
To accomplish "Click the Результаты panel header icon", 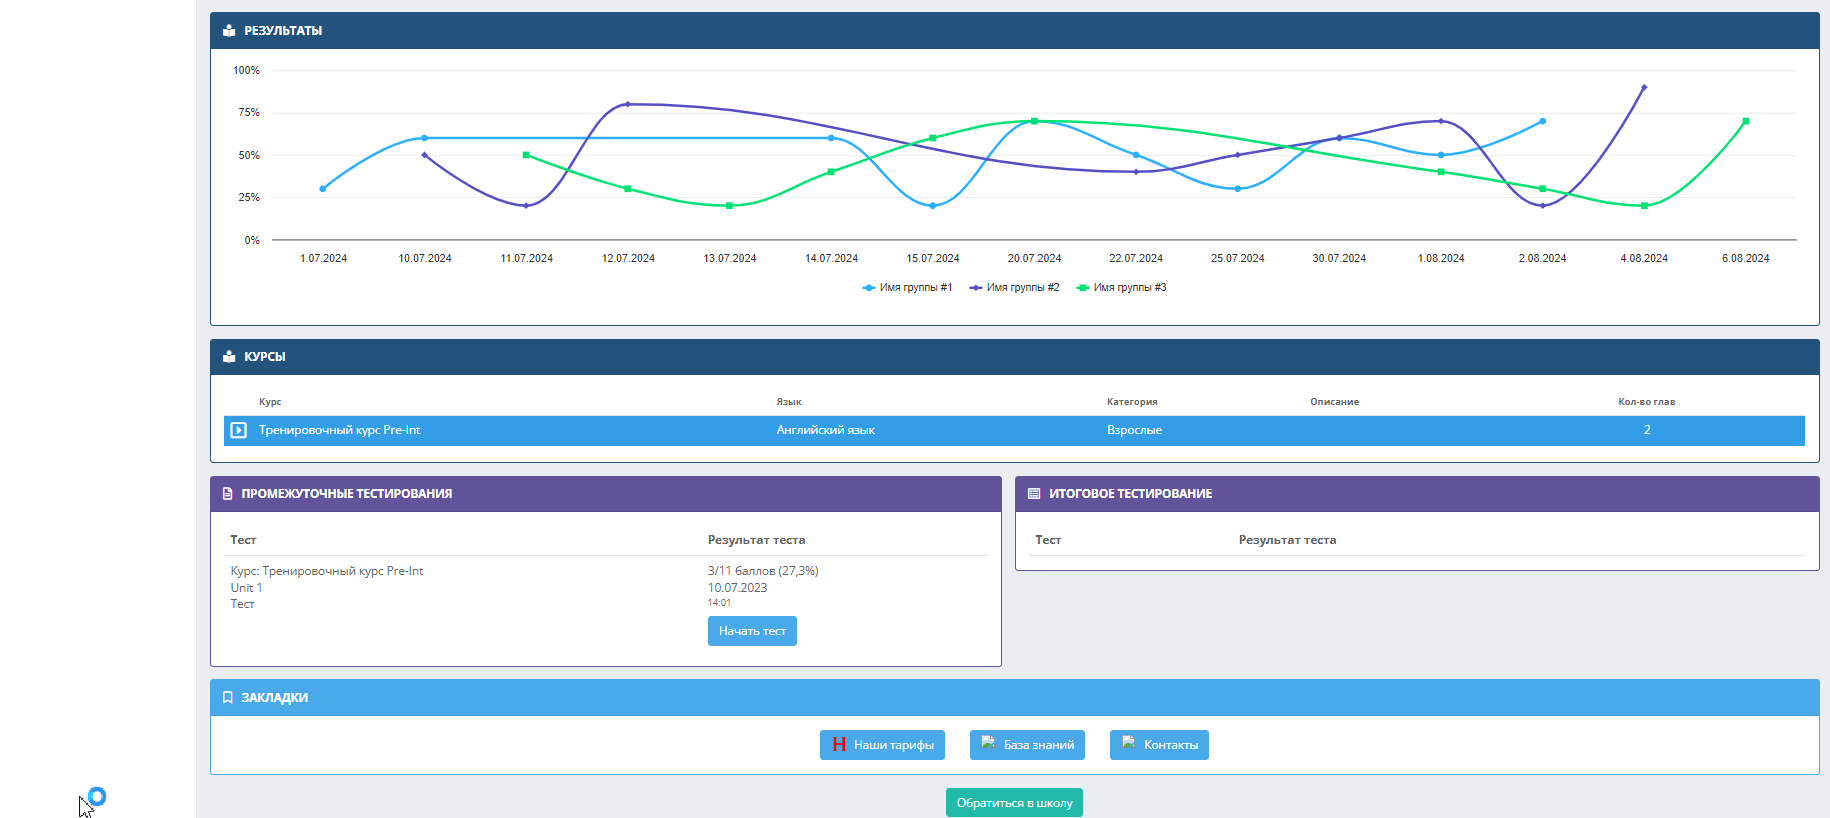I will pos(229,31).
